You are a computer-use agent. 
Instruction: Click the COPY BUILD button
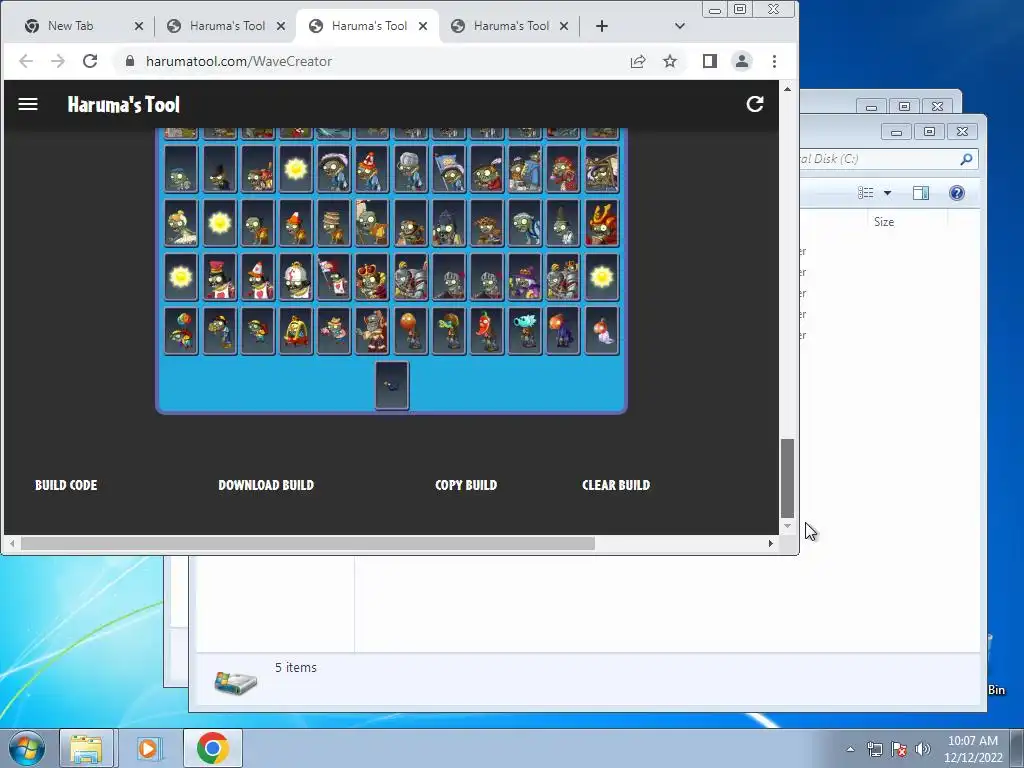[466, 485]
